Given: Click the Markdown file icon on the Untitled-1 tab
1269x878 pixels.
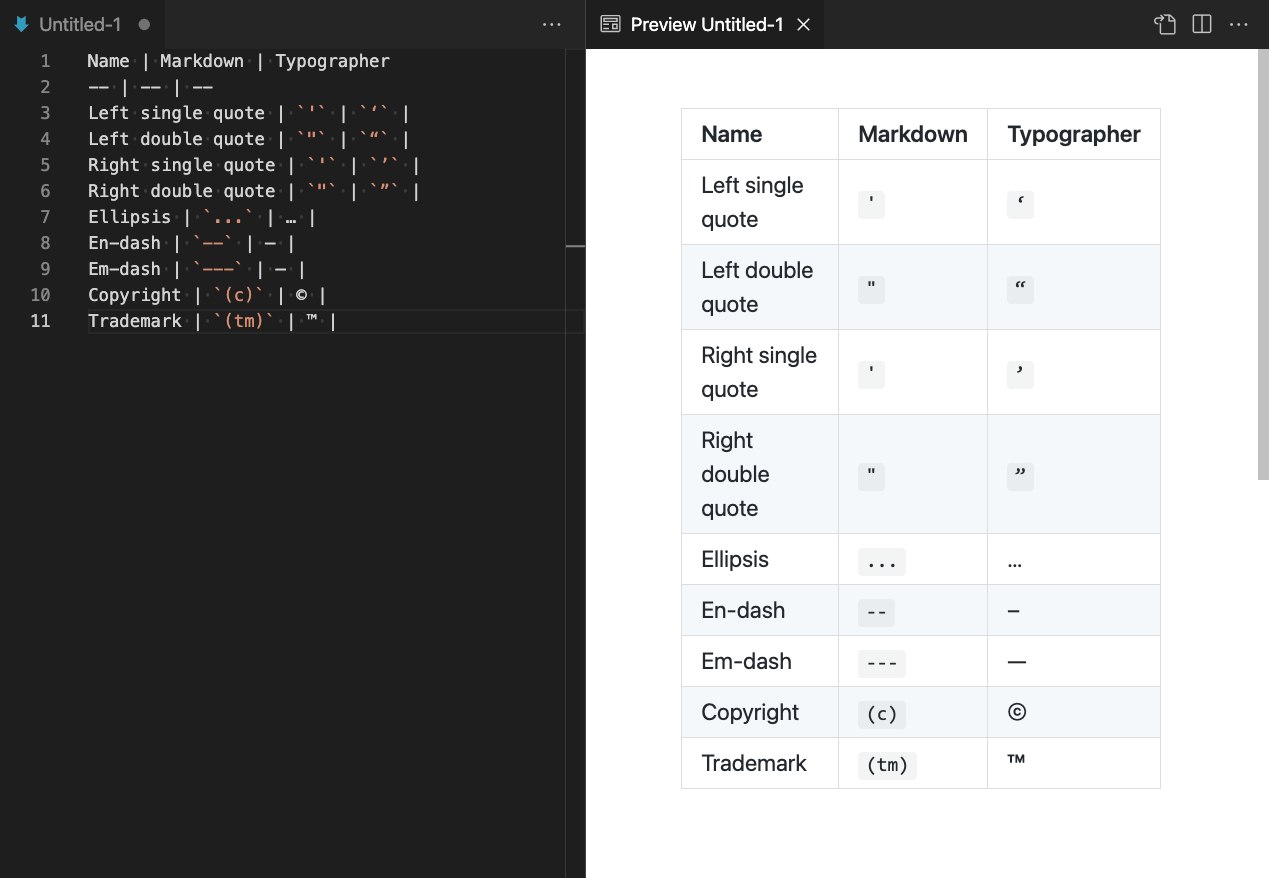Looking at the screenshot, I should tap(20, 24).
